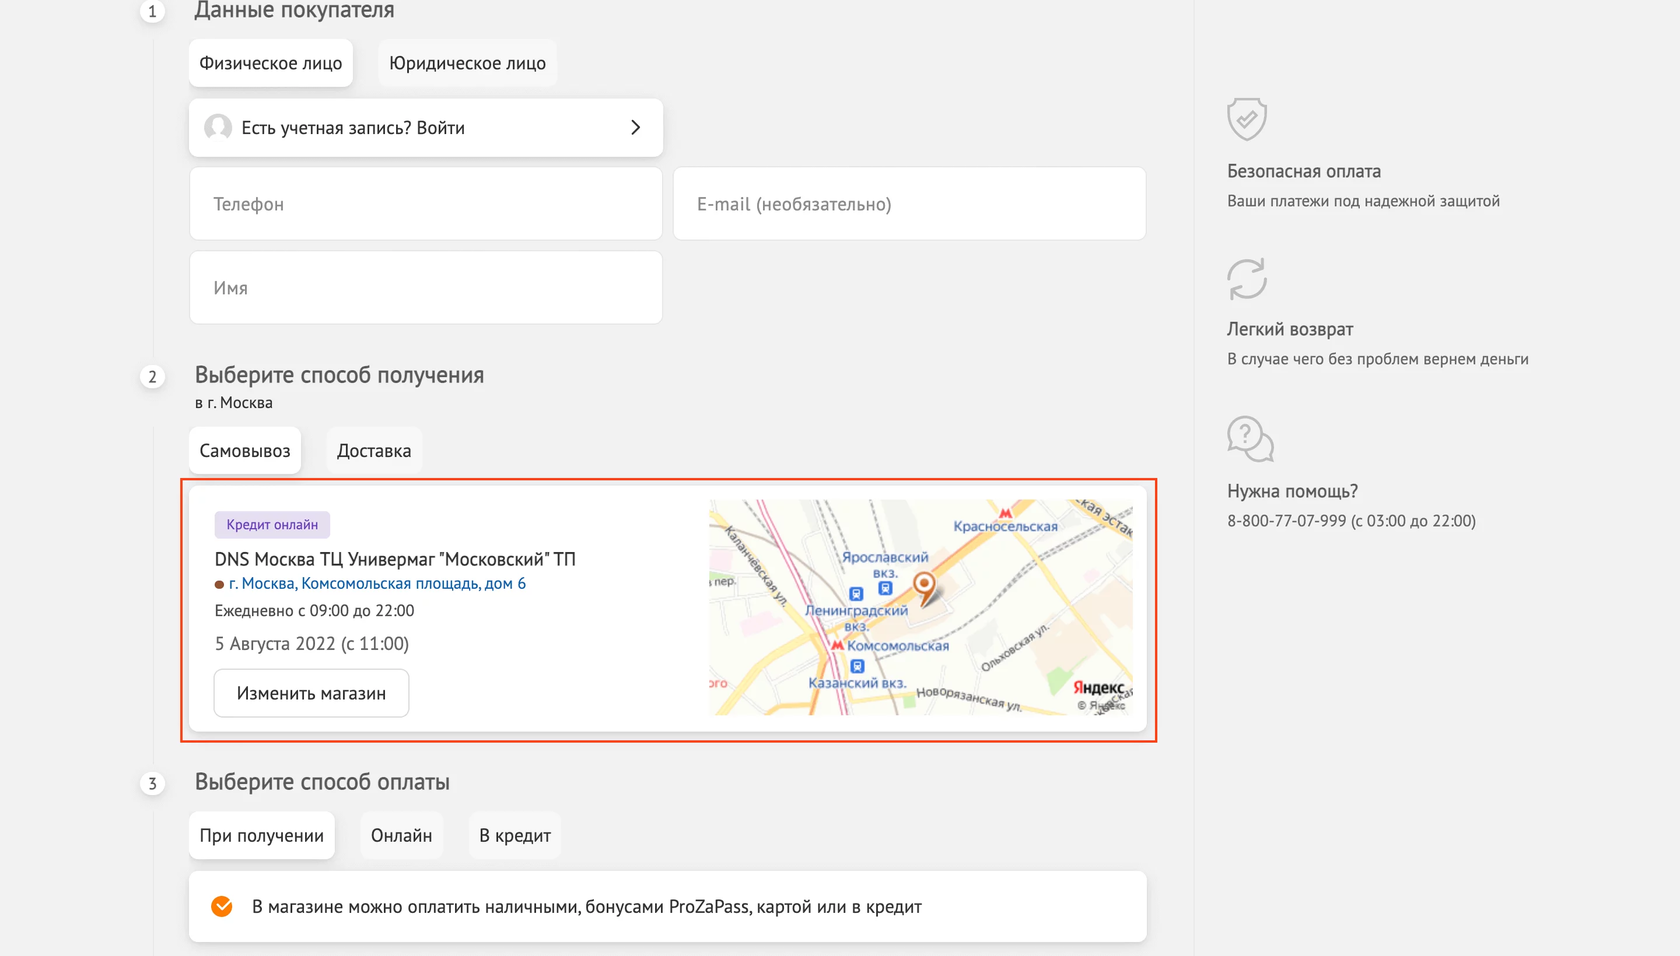Click the Безопасная оплата shield icon
Viewport: 1680px width, 956px height.
pyautogui.click(x=1247, y=119)
